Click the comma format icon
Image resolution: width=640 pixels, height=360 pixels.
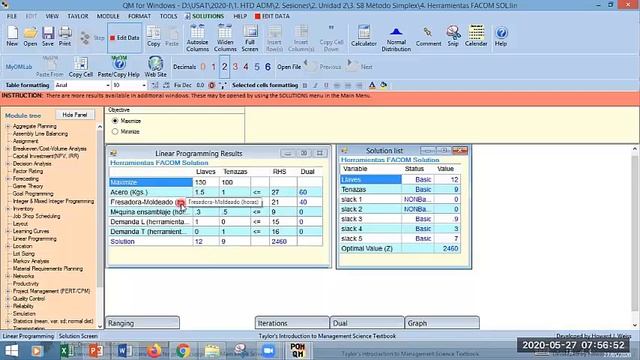pos(222,85)
